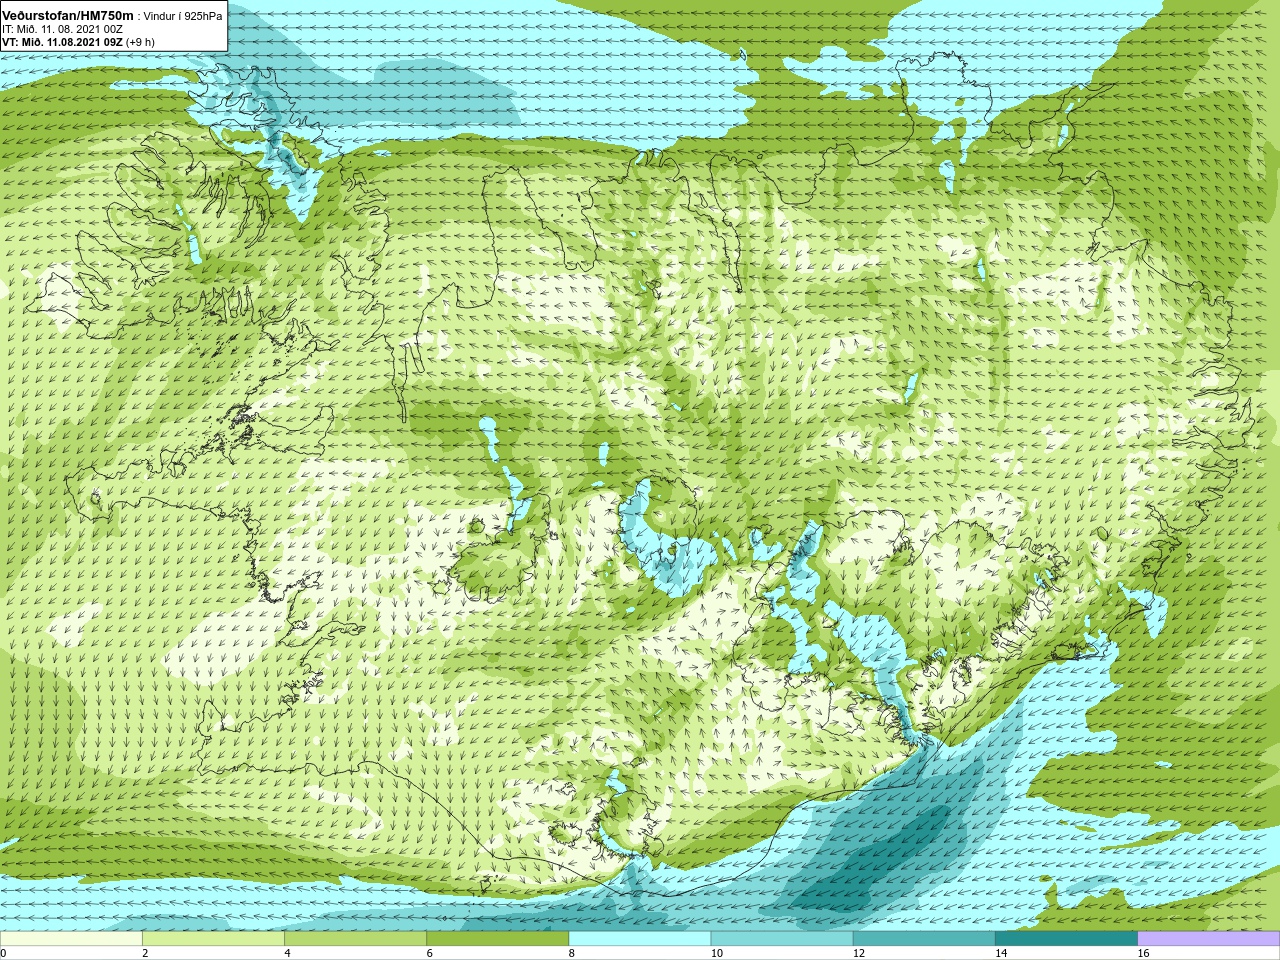The image size is (1280, 960).
Task: Click the legend value '10'
Action: (x=716, y=953)
